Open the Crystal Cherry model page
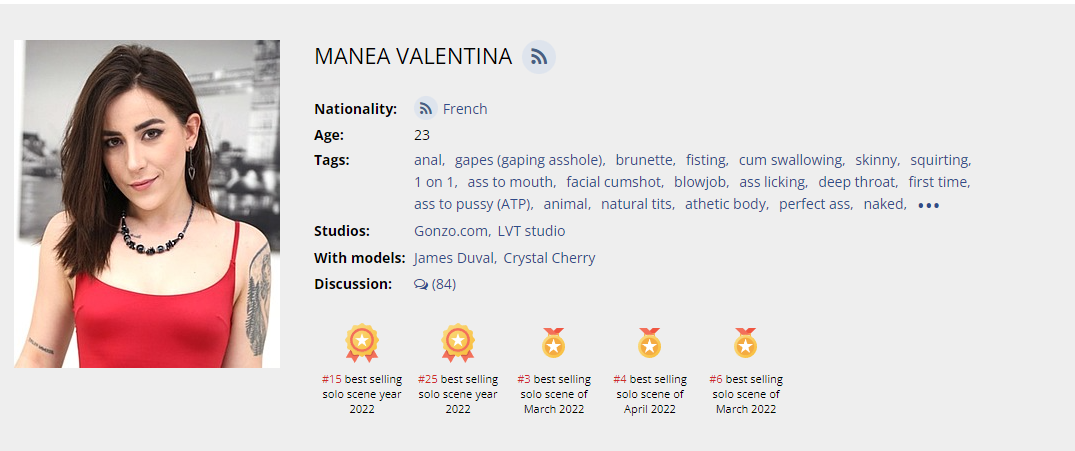The width and height of the screenshot is (1075, 451). pos(549,258)
